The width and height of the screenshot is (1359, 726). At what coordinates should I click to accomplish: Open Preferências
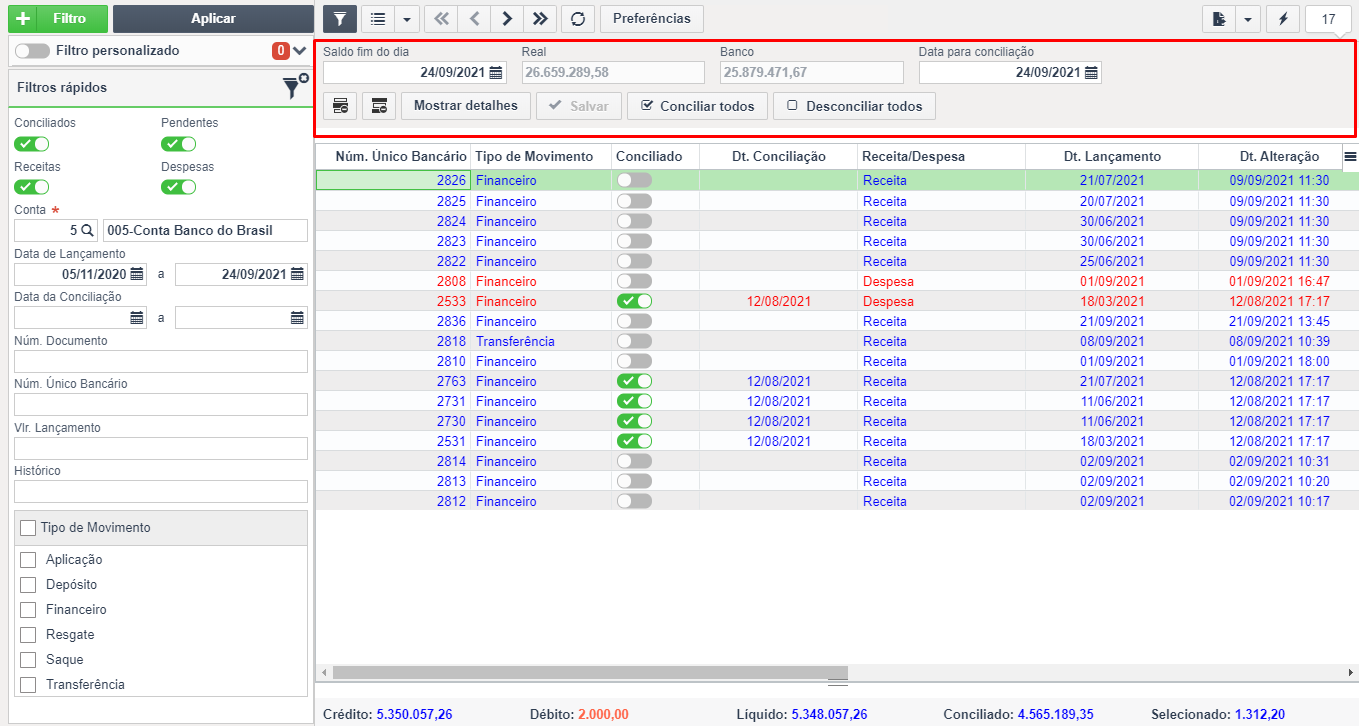click(x=652, y=18)
